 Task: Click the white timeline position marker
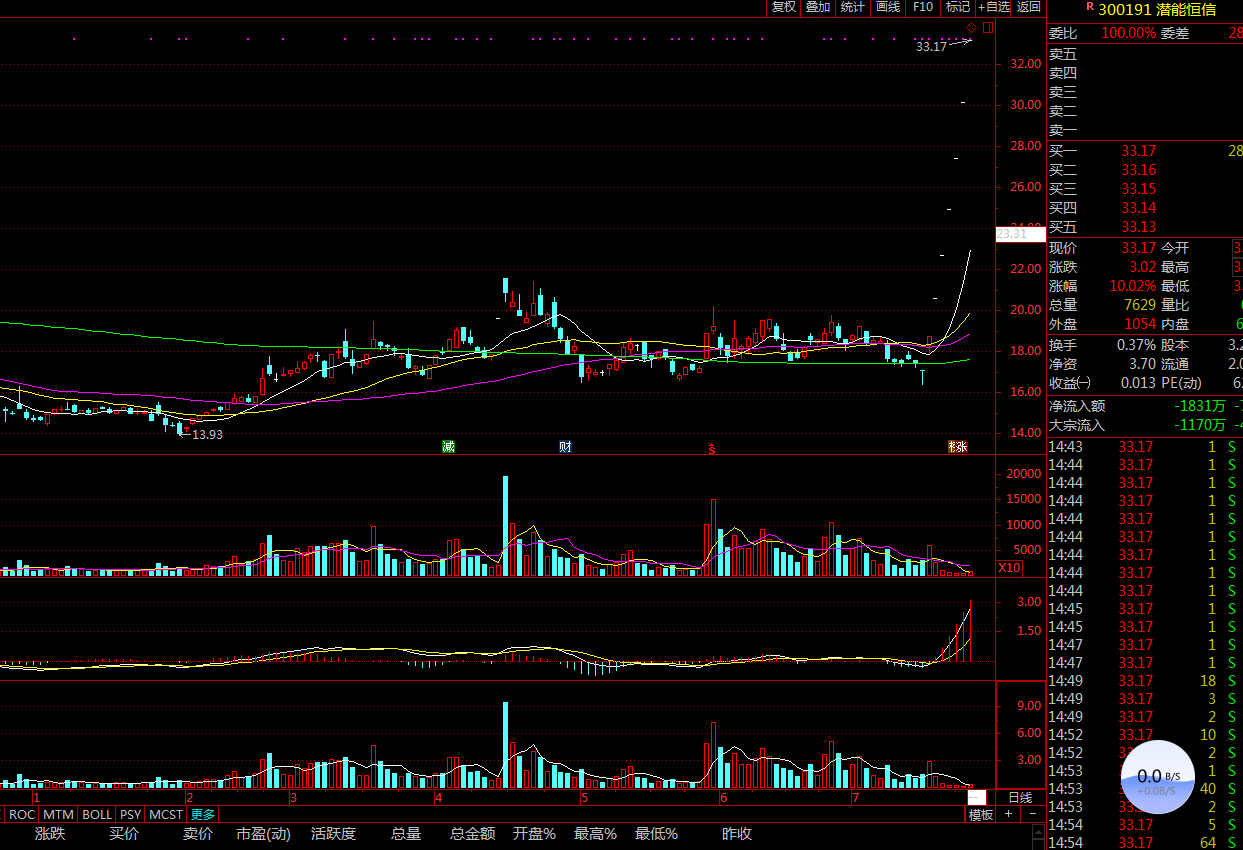click(977, 797)
